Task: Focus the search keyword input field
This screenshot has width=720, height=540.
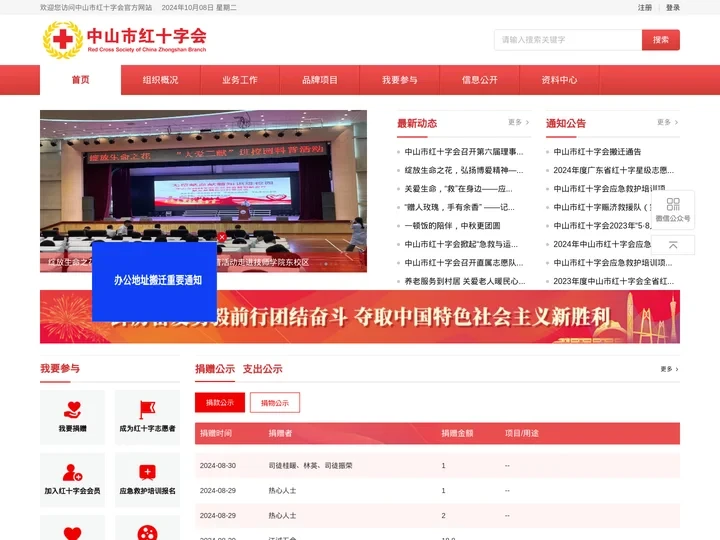Action: [568, 40]
